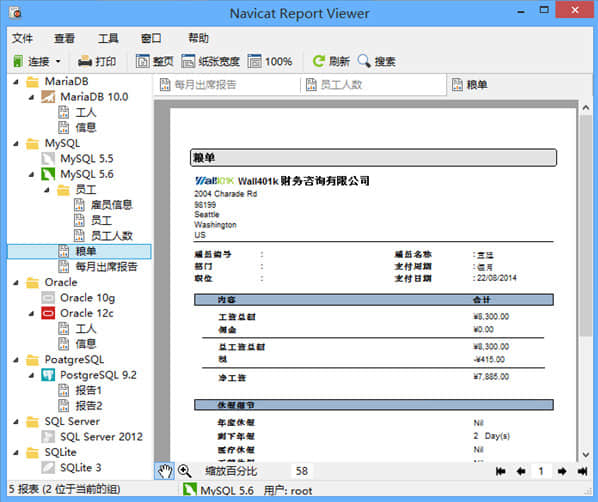This screenshot has height=502, width=598.
Task: Select the Whole Page (整页) view icon
Action: 143,61
